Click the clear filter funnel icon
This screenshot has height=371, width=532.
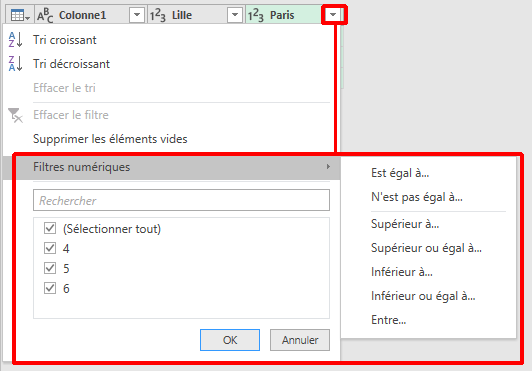(15, 115)
